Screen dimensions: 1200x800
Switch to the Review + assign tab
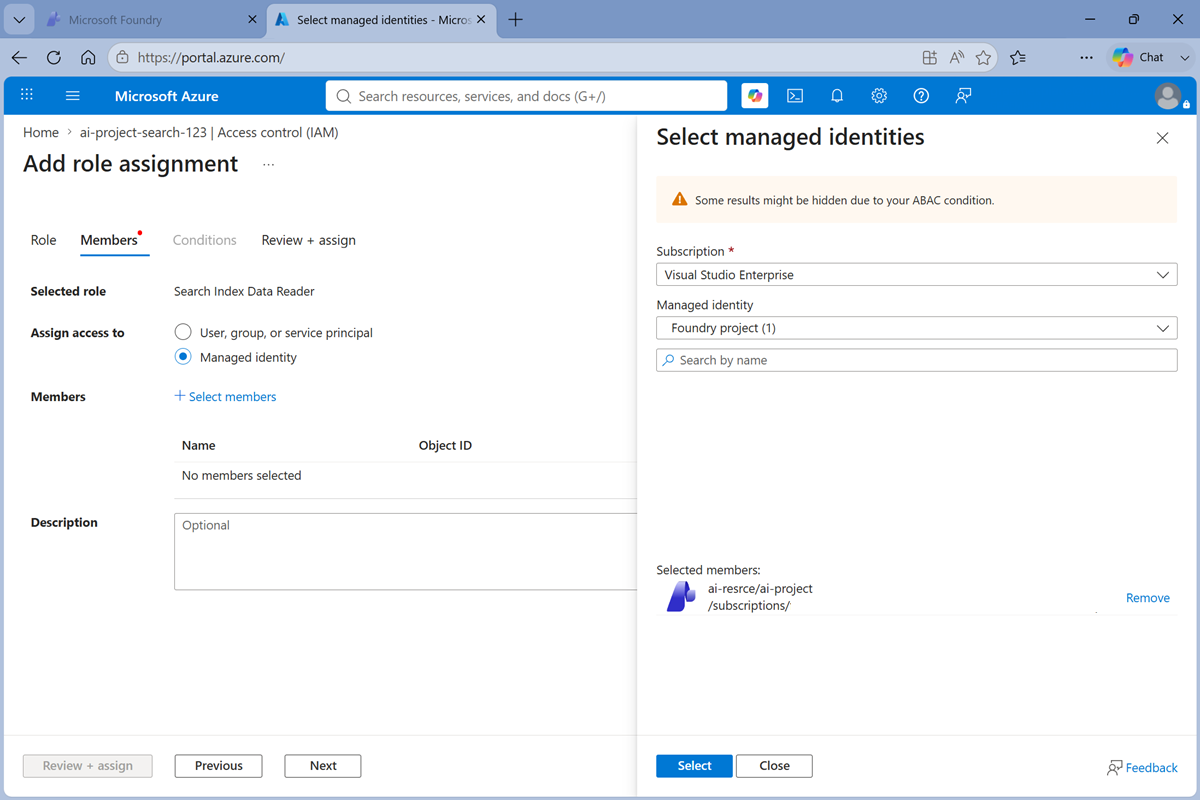pos(308,240)
